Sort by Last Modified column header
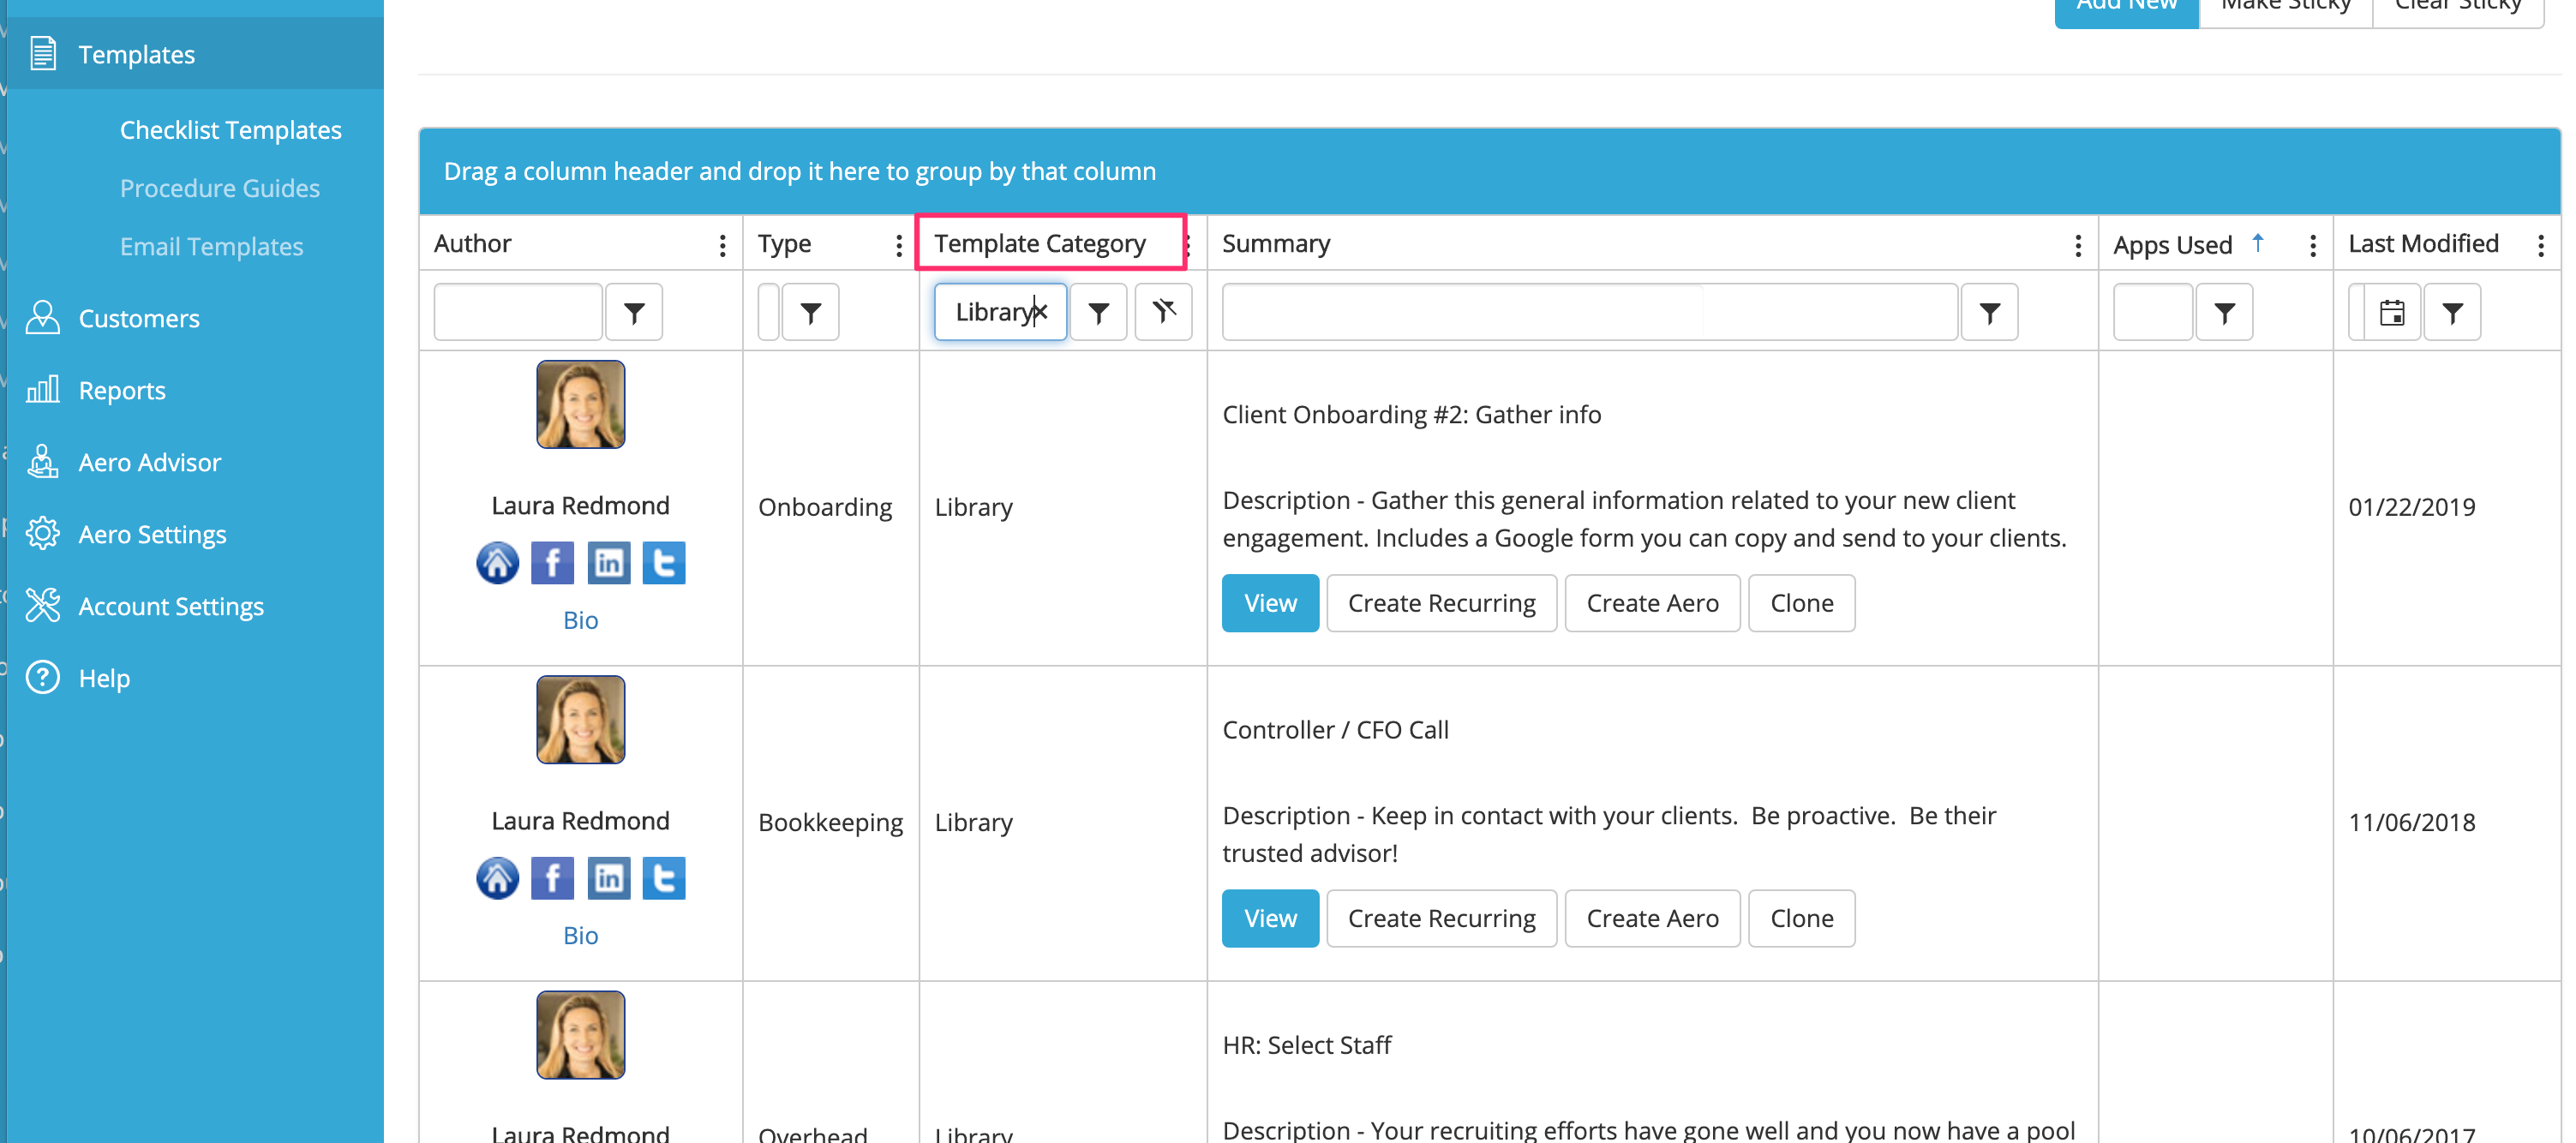 click(2423, 243)
